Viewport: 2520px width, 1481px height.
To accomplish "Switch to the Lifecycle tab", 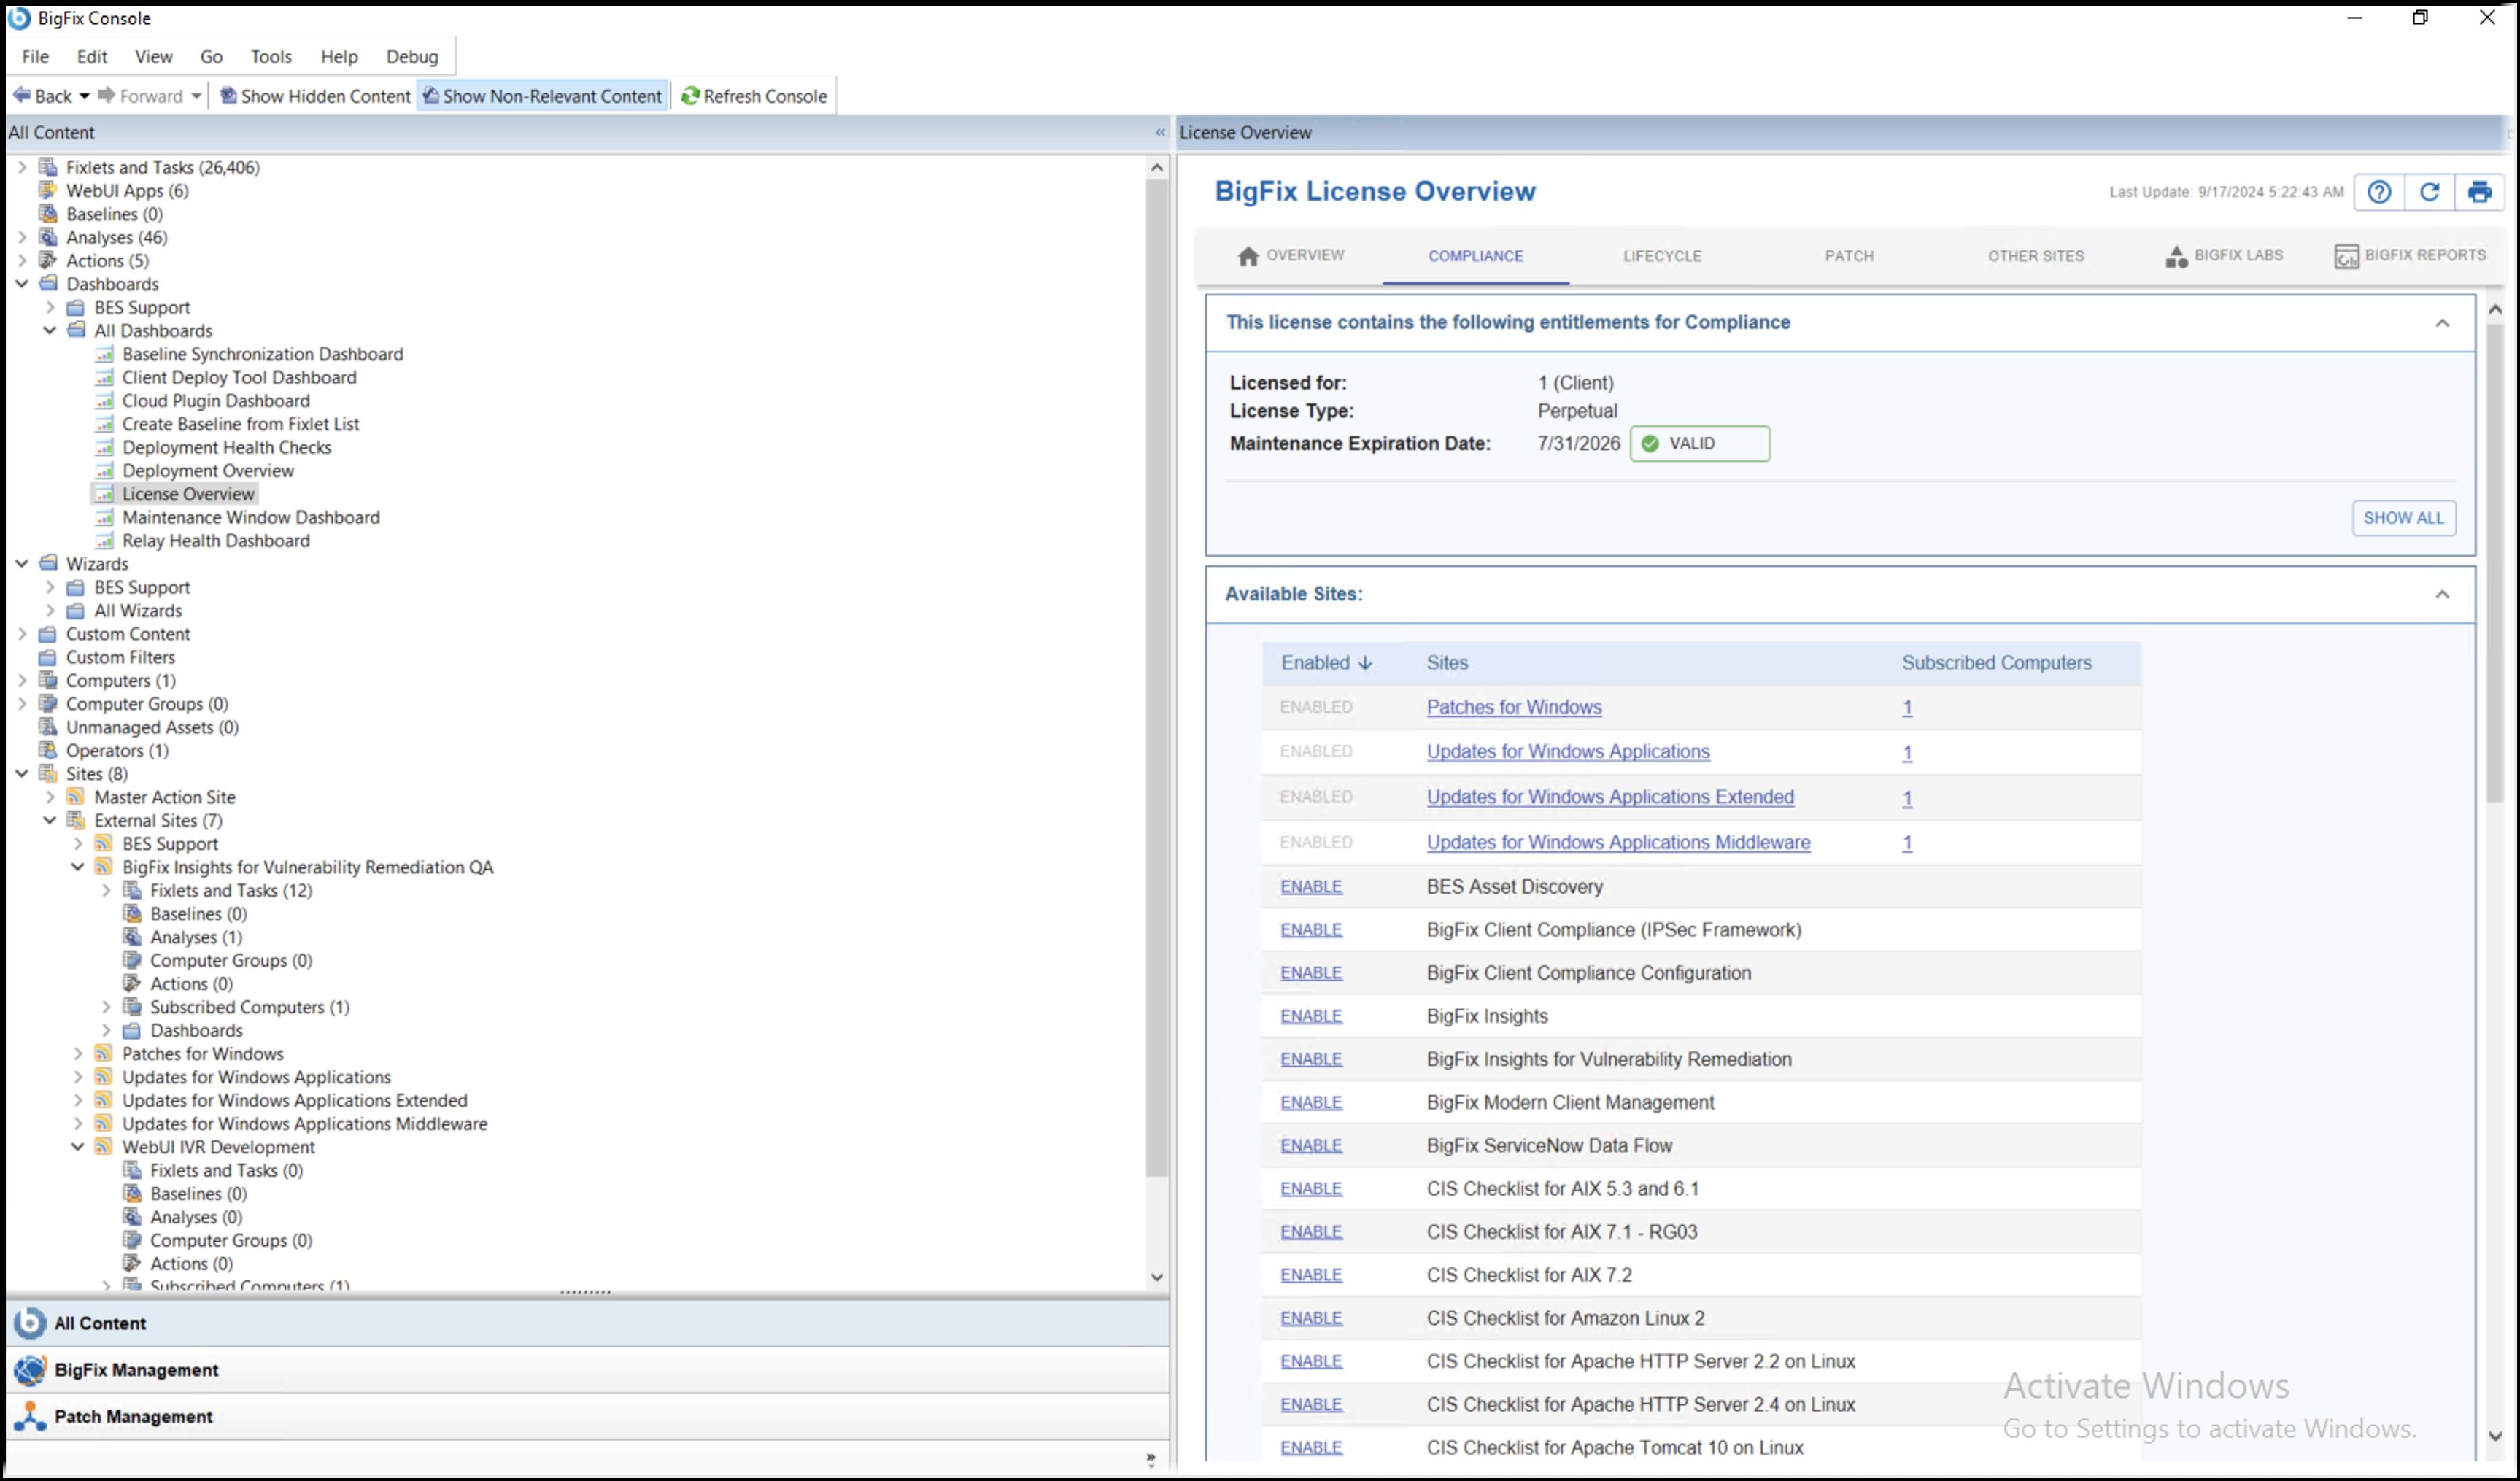I will 1661,256.
